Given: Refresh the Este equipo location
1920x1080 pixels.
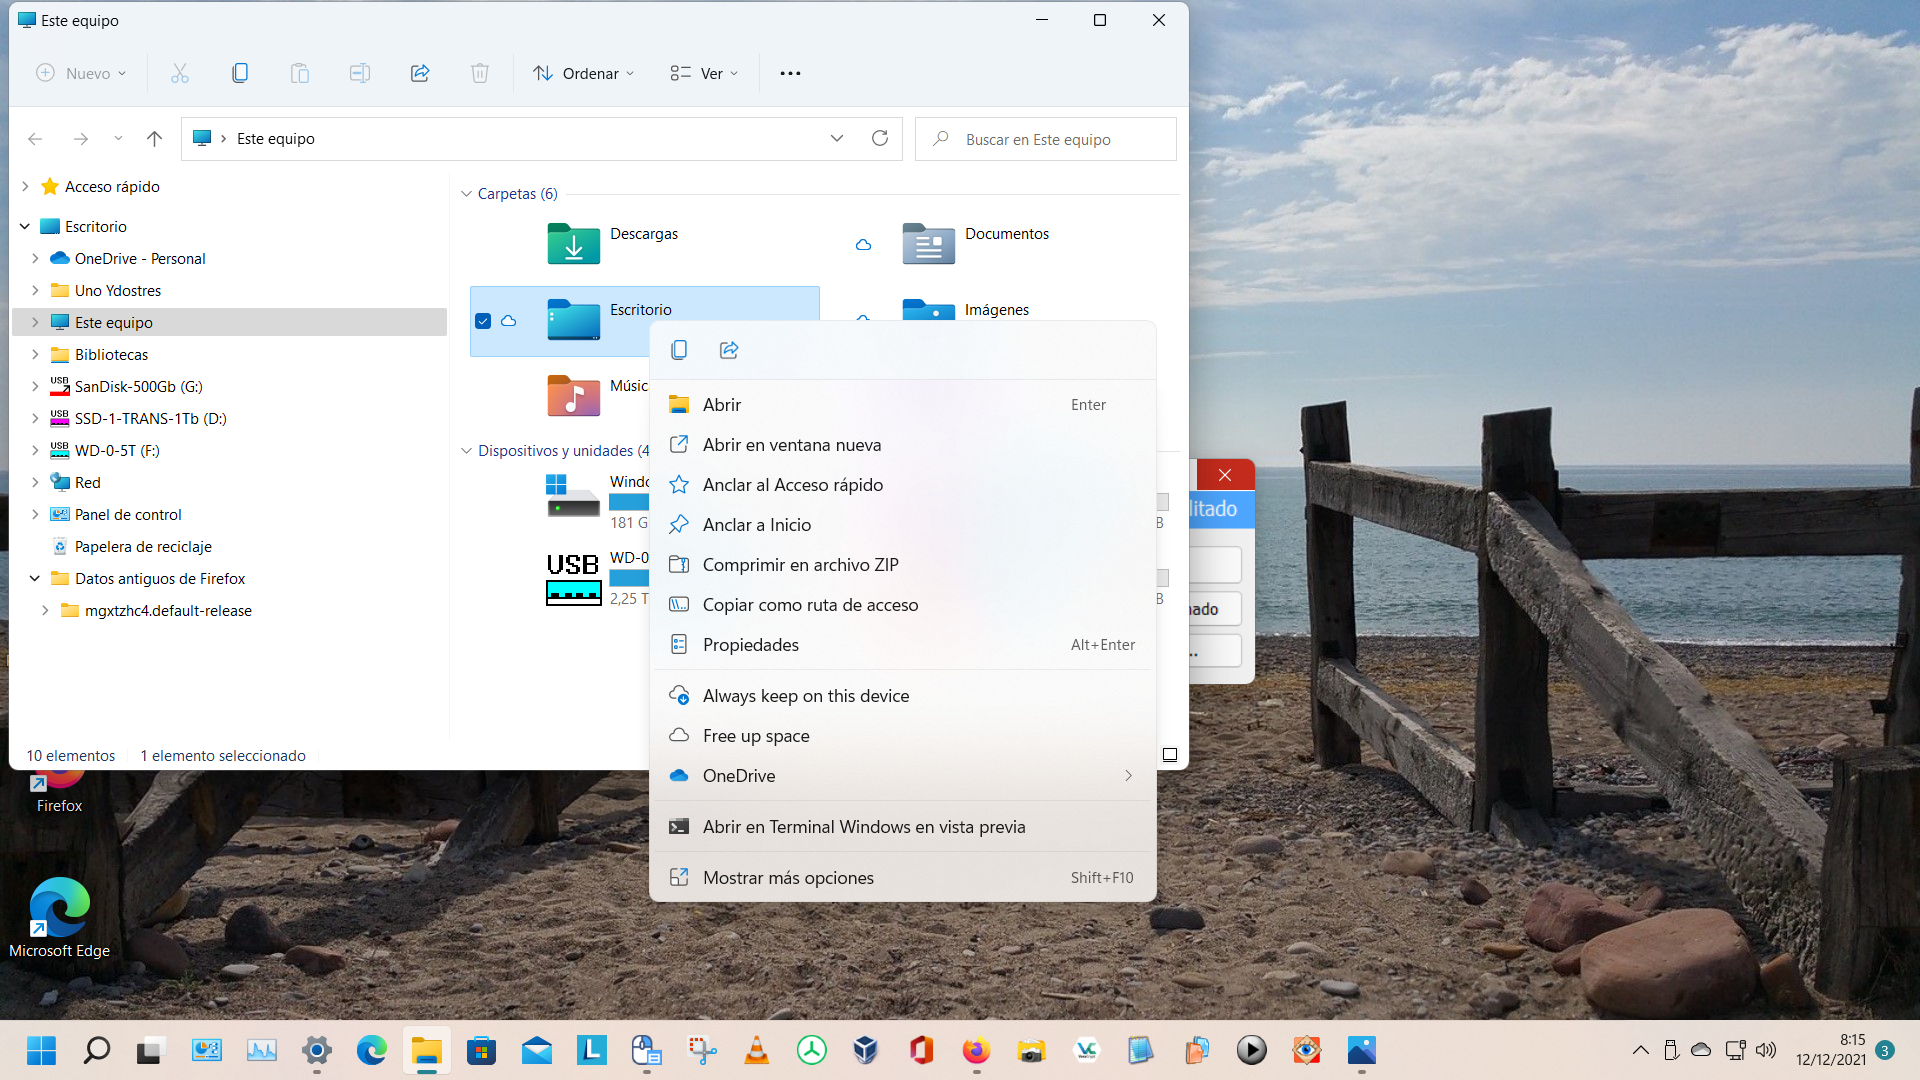Looking at the screenshot, I should click(880, 139).
